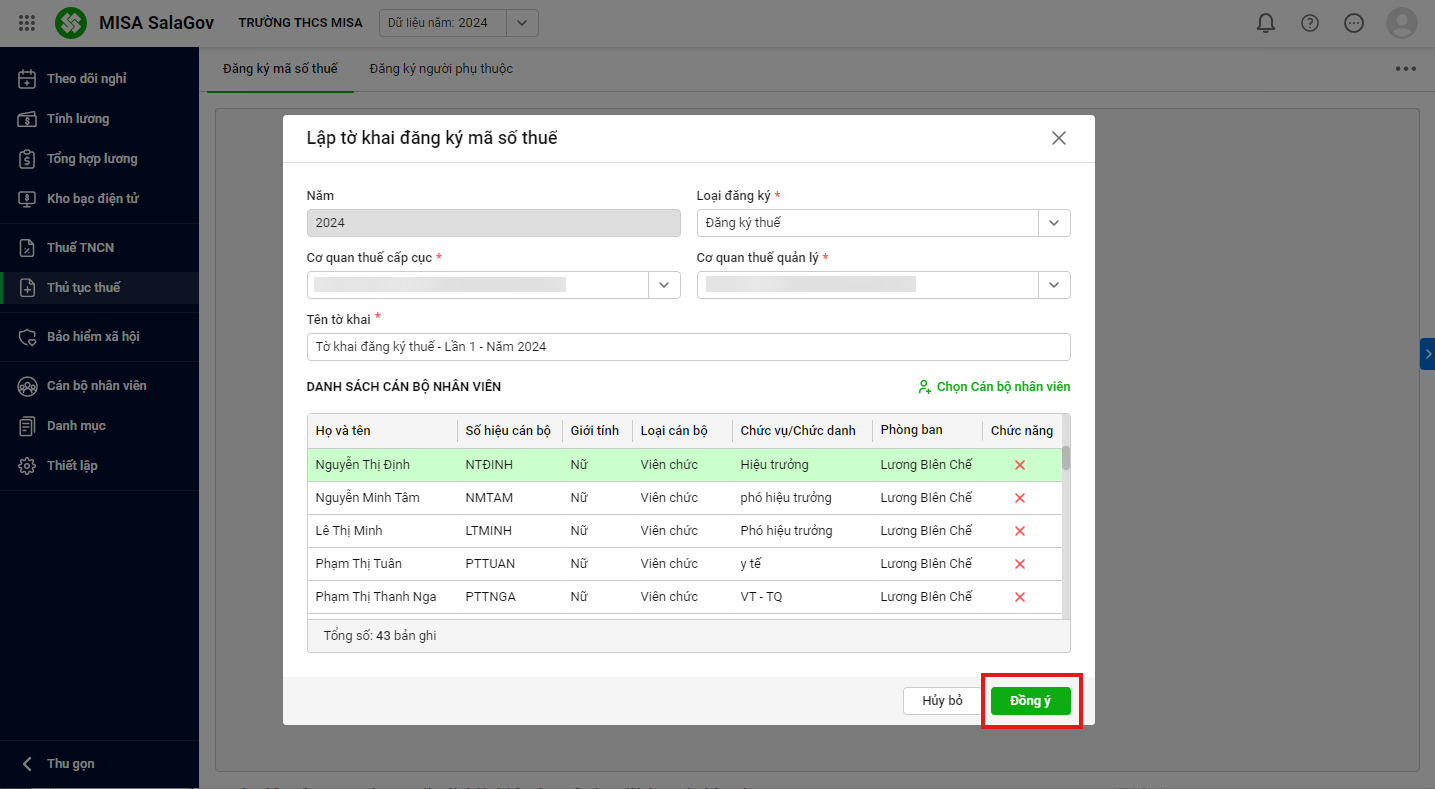Image resolution: width=1435 pixels, height=789 pixels.
Task: Open Cơ quan thuế cấp cục dropdown
Action: 664,285
